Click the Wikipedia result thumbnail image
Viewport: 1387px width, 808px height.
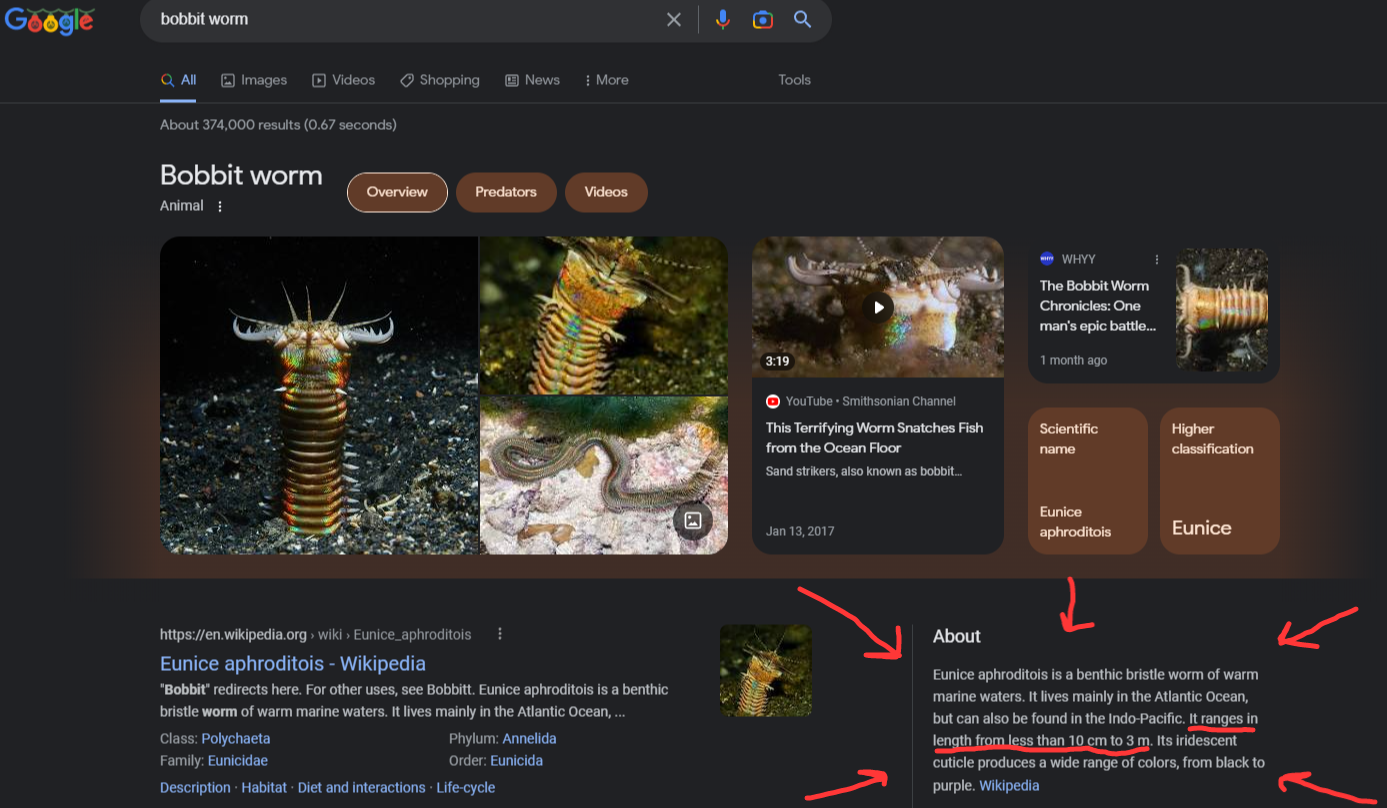766,670
